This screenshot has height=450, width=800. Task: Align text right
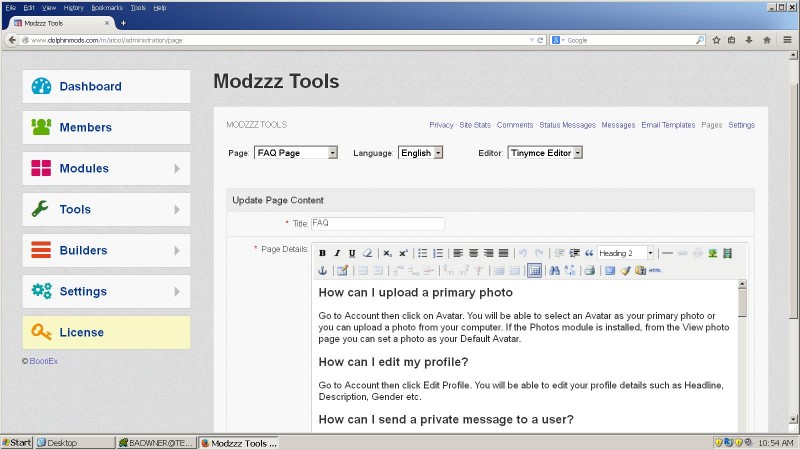pyautogui.click(x=488, y=253)
